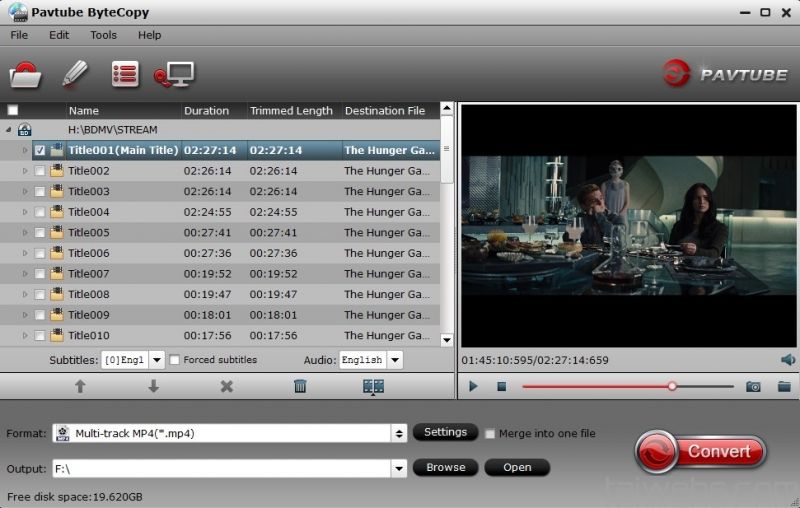The image size is (800, 508).
Task: Enable the Forced subtitles checkbox
Action: click(x=174, y=360)
